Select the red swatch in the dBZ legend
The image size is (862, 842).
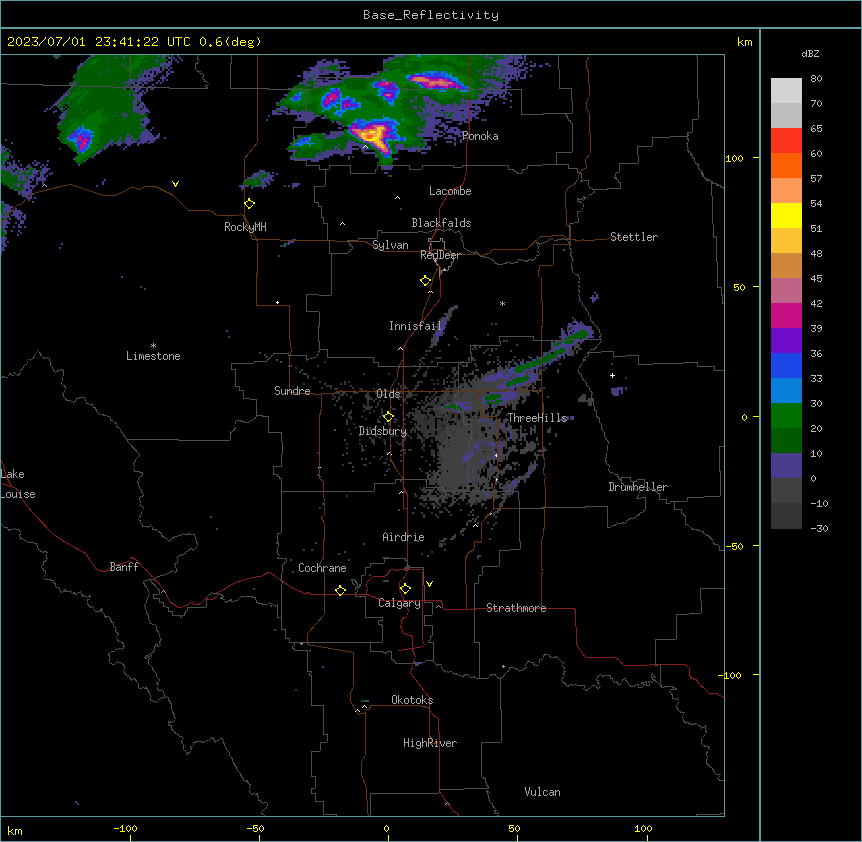(x=786, y=140)
